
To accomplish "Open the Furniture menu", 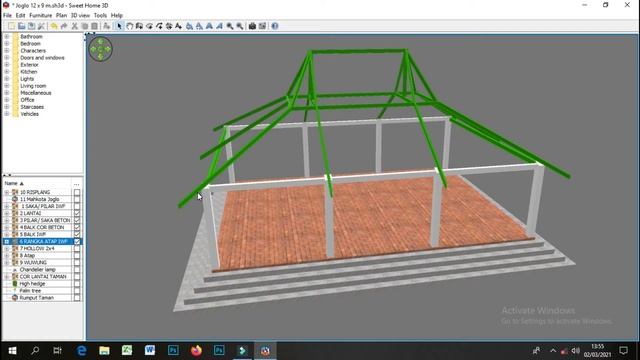I will [x=40, y=16].
